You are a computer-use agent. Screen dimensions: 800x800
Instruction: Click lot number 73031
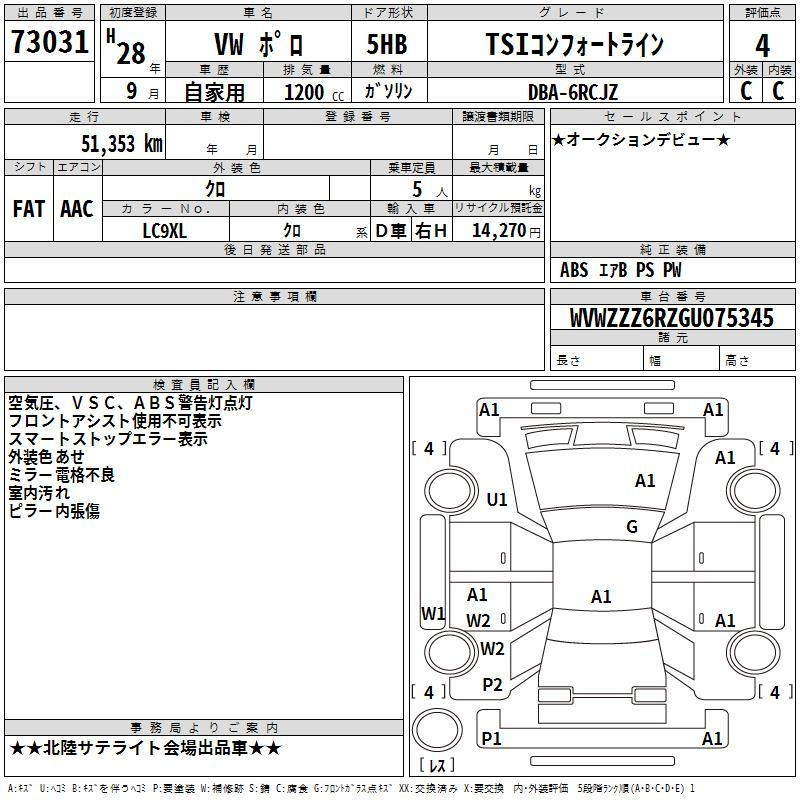tap(49, 42)
